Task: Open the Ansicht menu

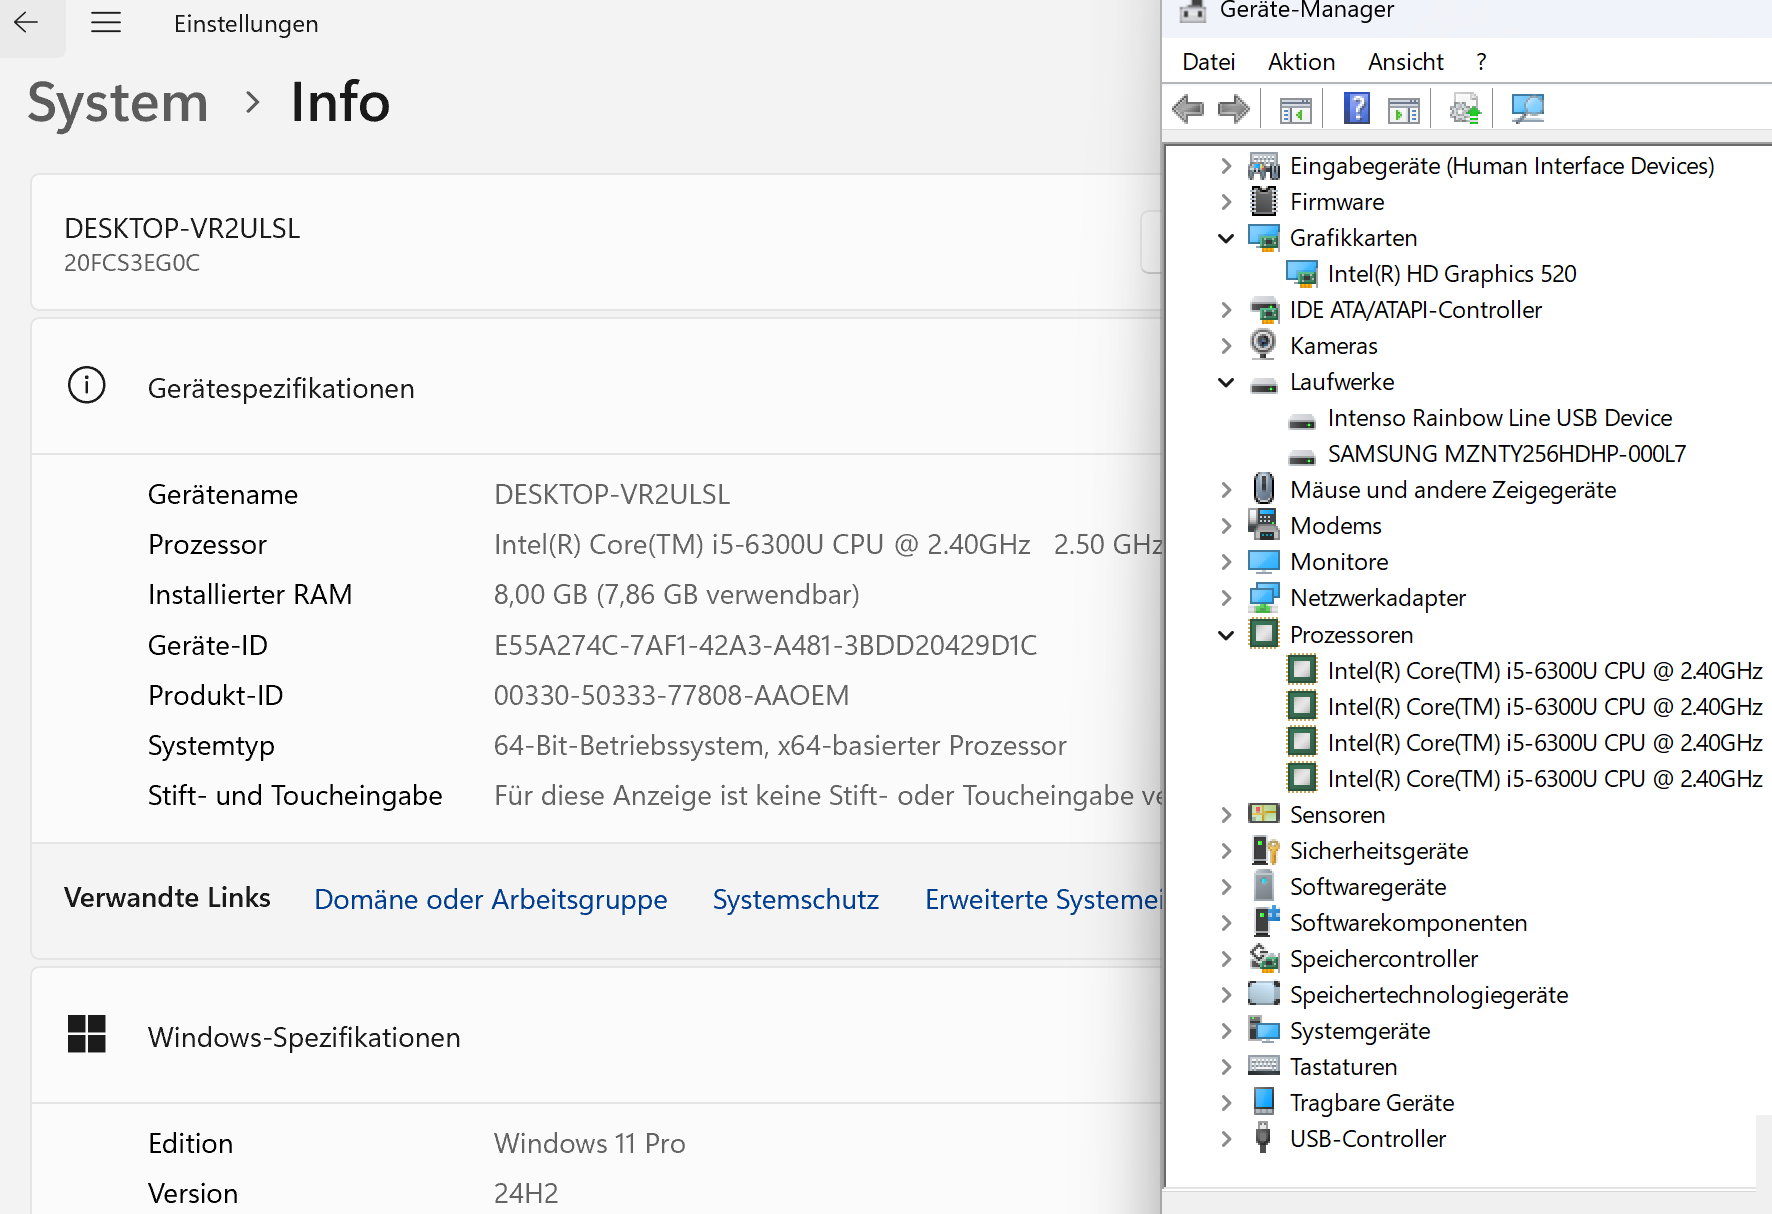Action: pos(1406,62)
